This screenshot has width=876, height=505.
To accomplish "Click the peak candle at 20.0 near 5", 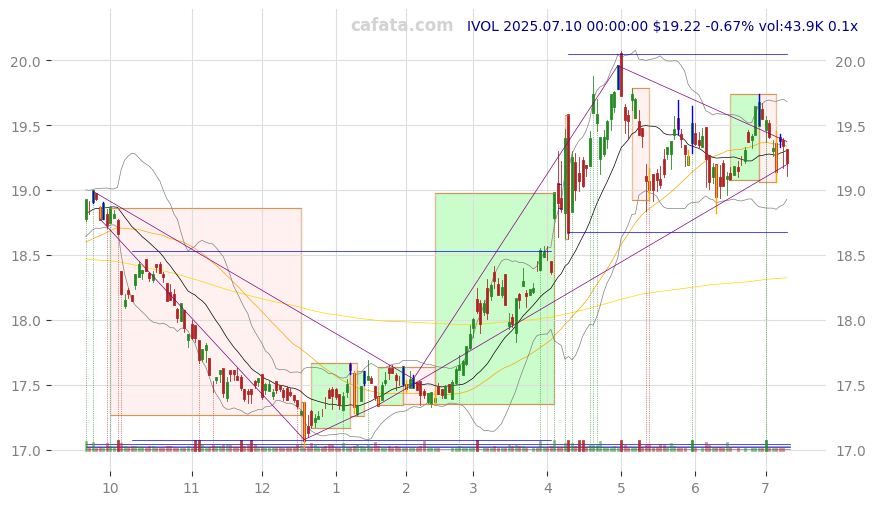I will (x=621, y=75).
